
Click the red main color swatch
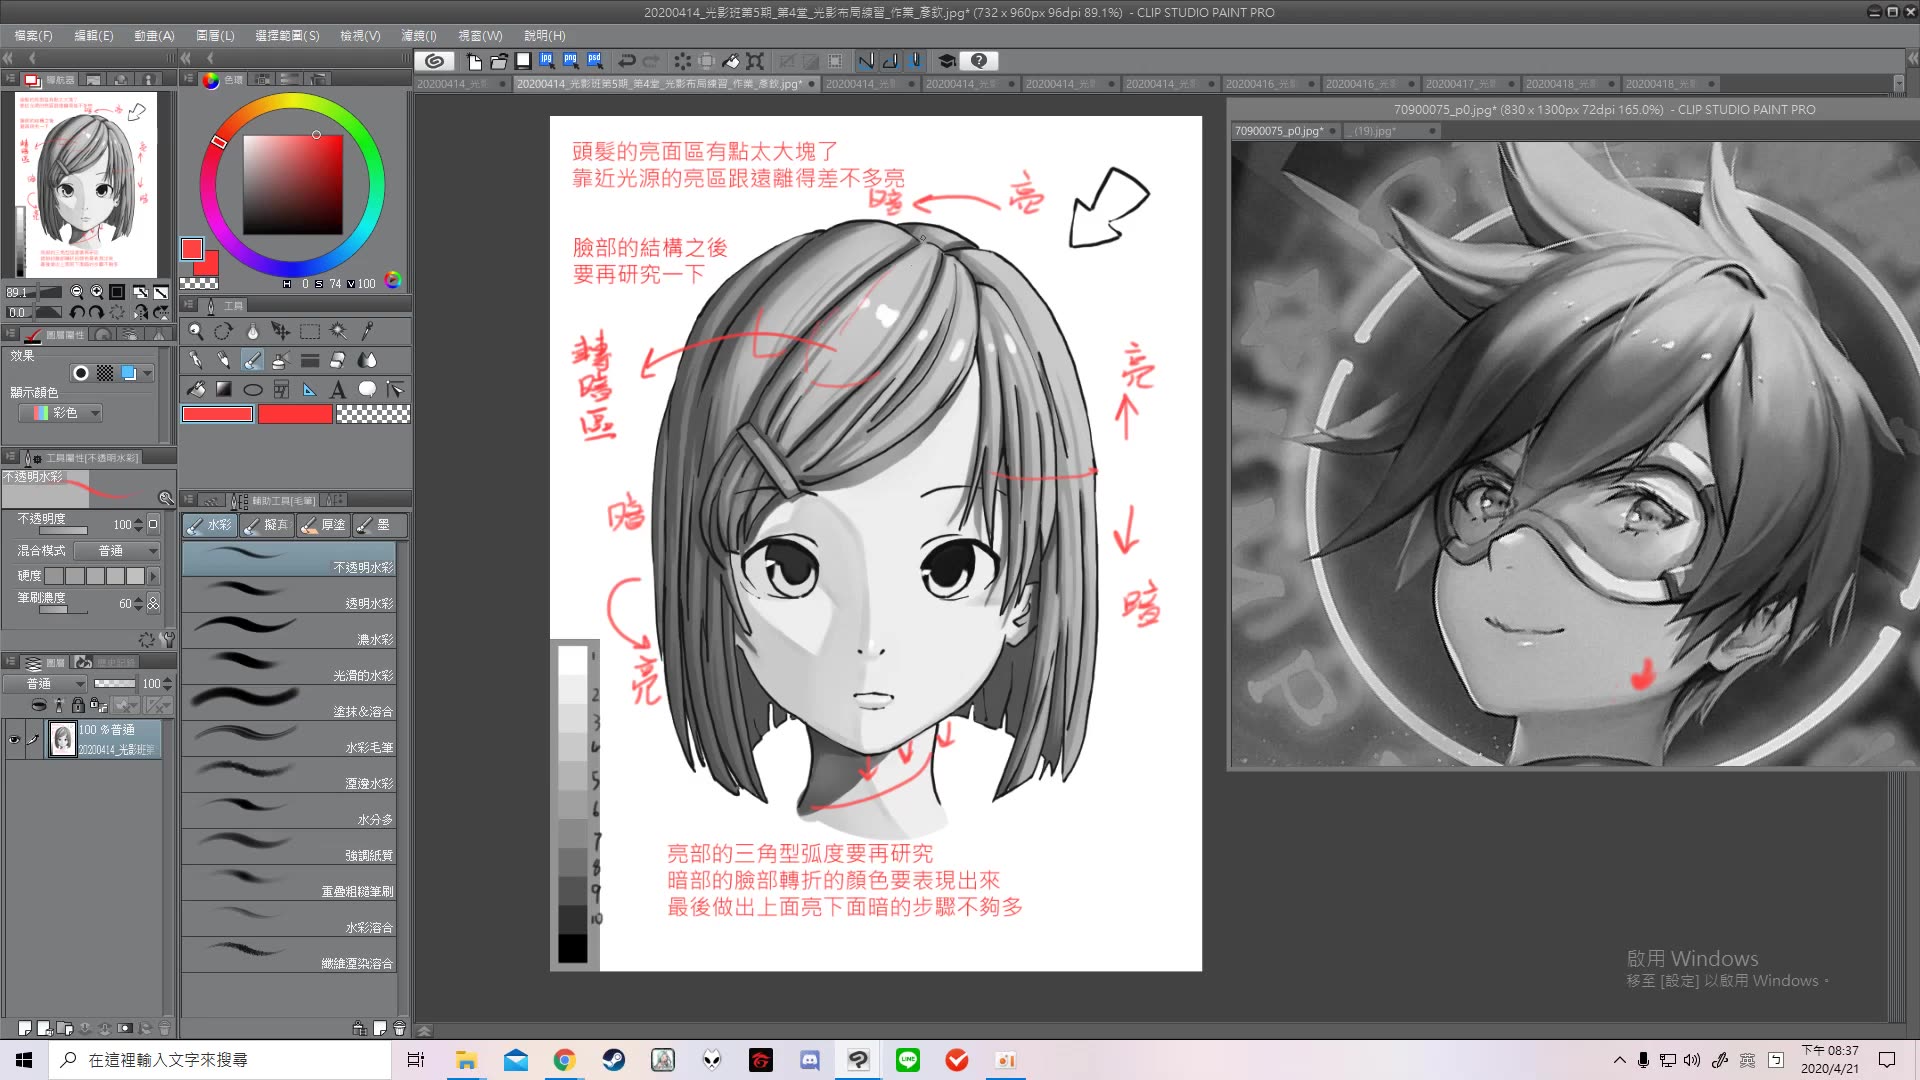[217, 414]
